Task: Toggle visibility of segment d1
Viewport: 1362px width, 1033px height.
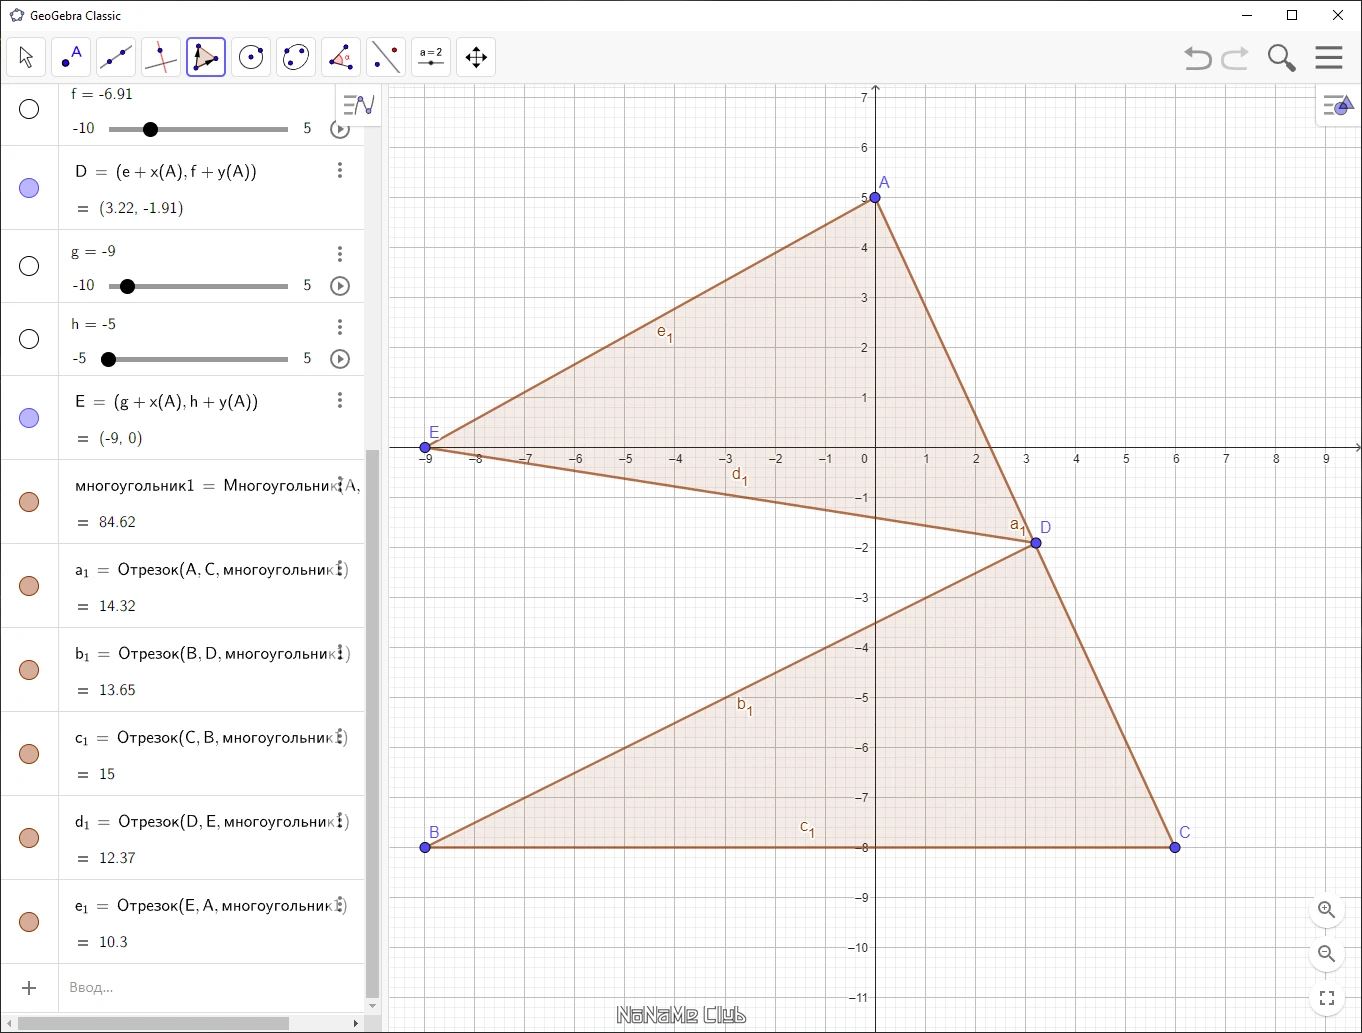Action: (29, 838)
